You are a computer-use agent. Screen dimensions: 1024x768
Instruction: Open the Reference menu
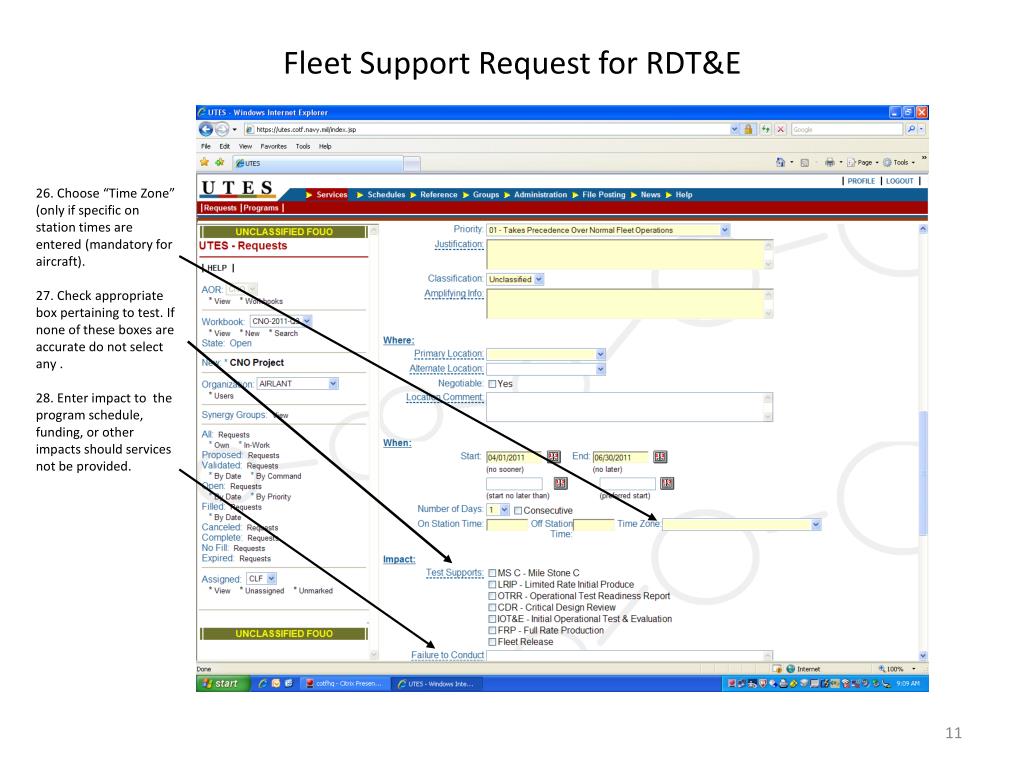[439, 195]
